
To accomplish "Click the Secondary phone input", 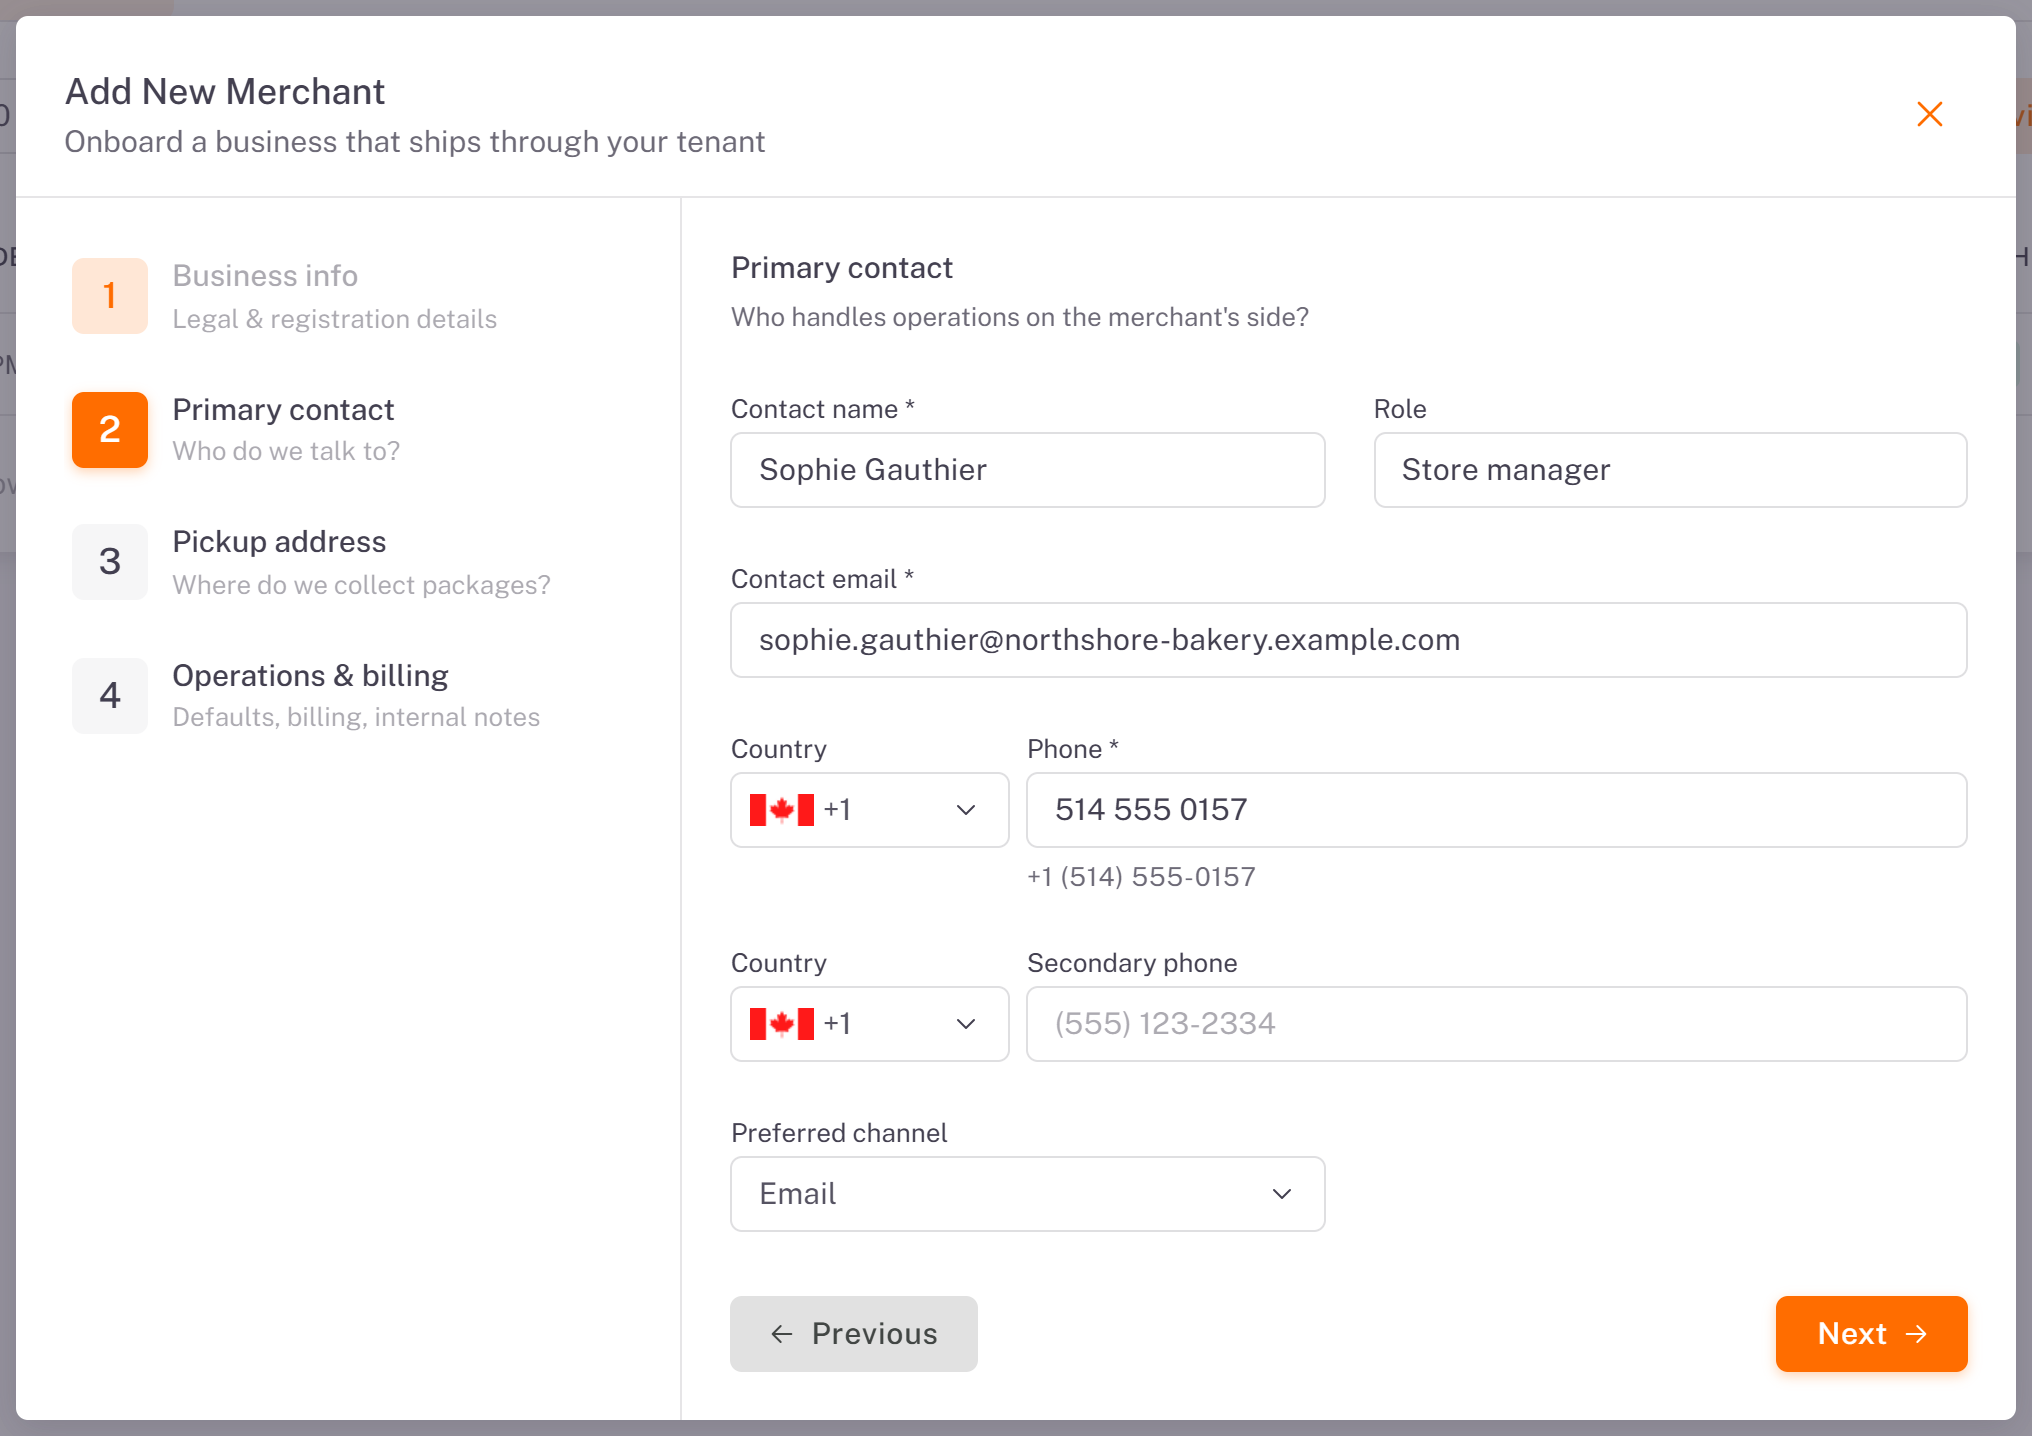I will pyautogui.click(x=1497, y=1024).
